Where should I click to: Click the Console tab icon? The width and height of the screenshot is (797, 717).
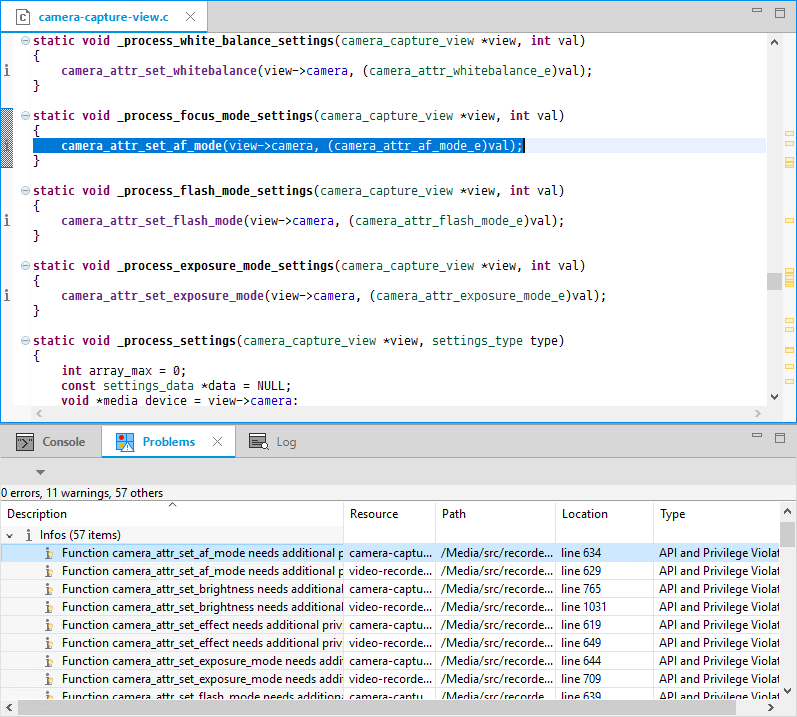click(x=25, y=442)
